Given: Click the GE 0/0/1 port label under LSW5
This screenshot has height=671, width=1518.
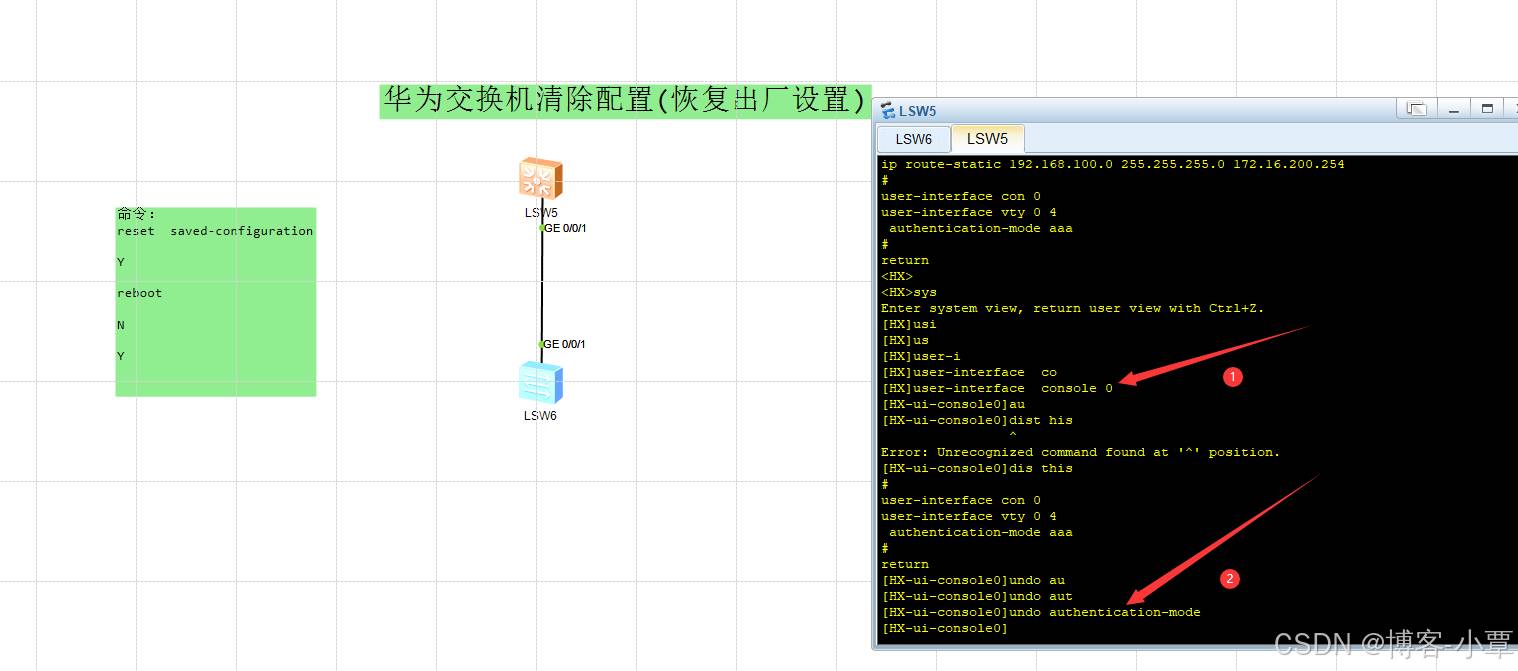Looking at the screenshot, I should (x=565, y=228).
